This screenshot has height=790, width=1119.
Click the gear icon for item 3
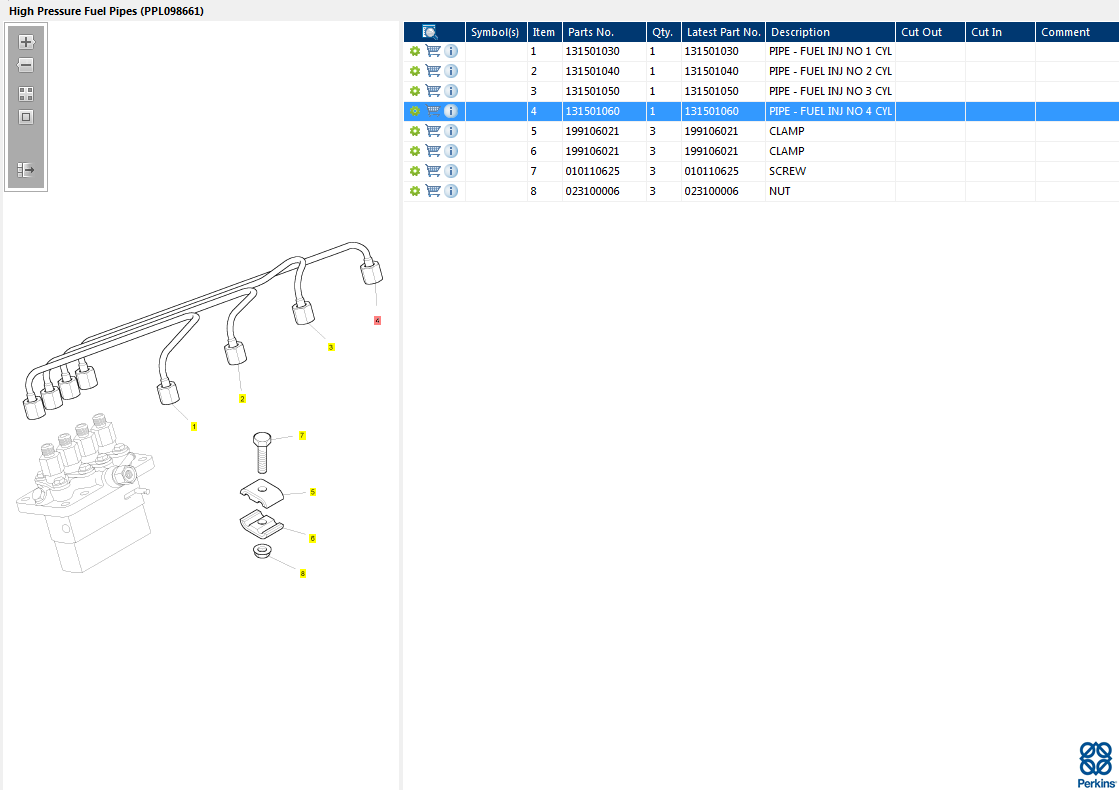(415, 91)
